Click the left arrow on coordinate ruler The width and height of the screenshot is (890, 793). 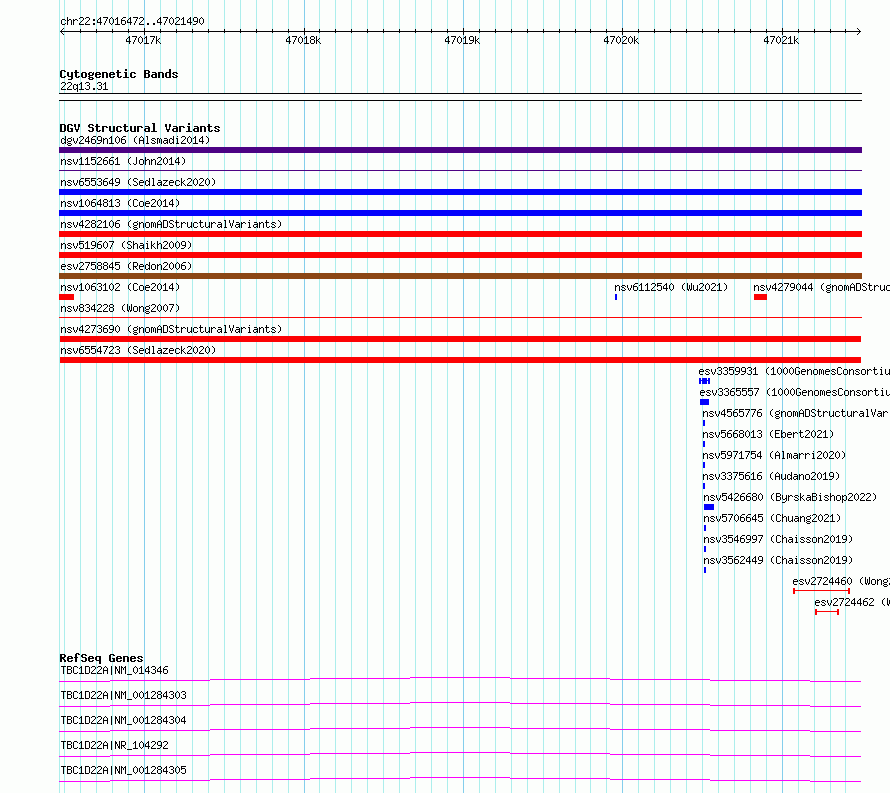click(63, 31)
